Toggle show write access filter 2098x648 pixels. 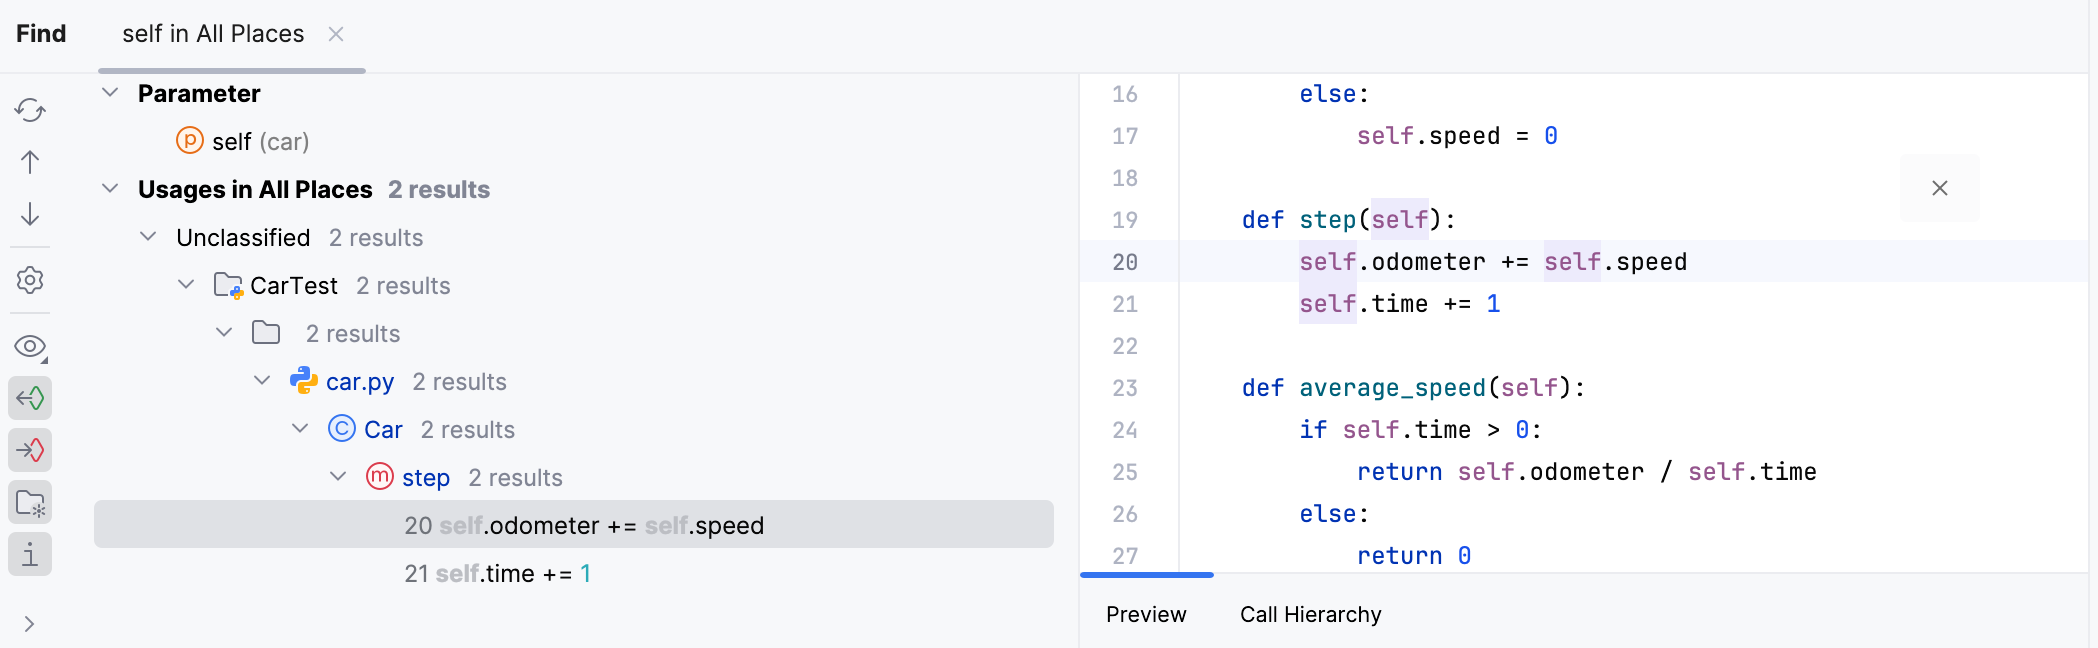pyautogui.click(x=30, y=450)
